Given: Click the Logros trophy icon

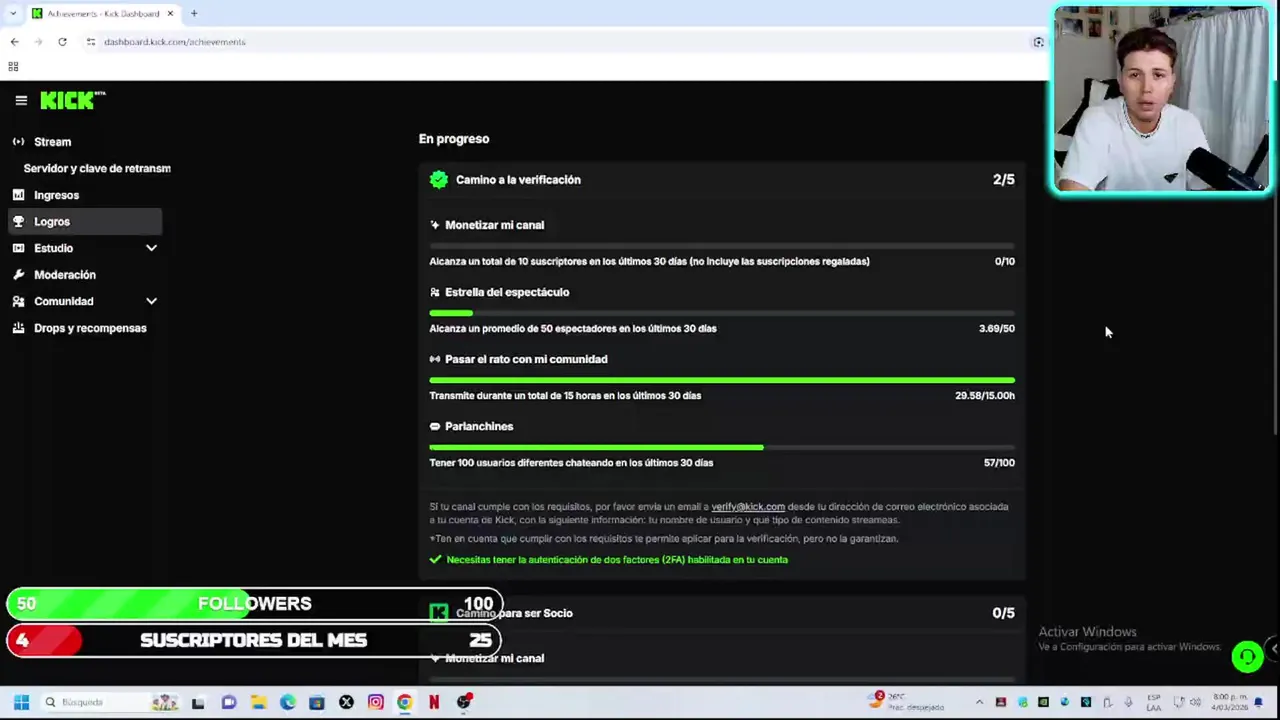Looking at the screenshot, I should pos(18,222).
